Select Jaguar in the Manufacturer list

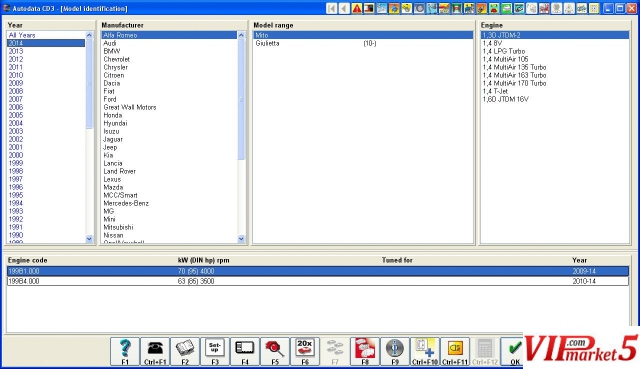(x=169, y=139)
